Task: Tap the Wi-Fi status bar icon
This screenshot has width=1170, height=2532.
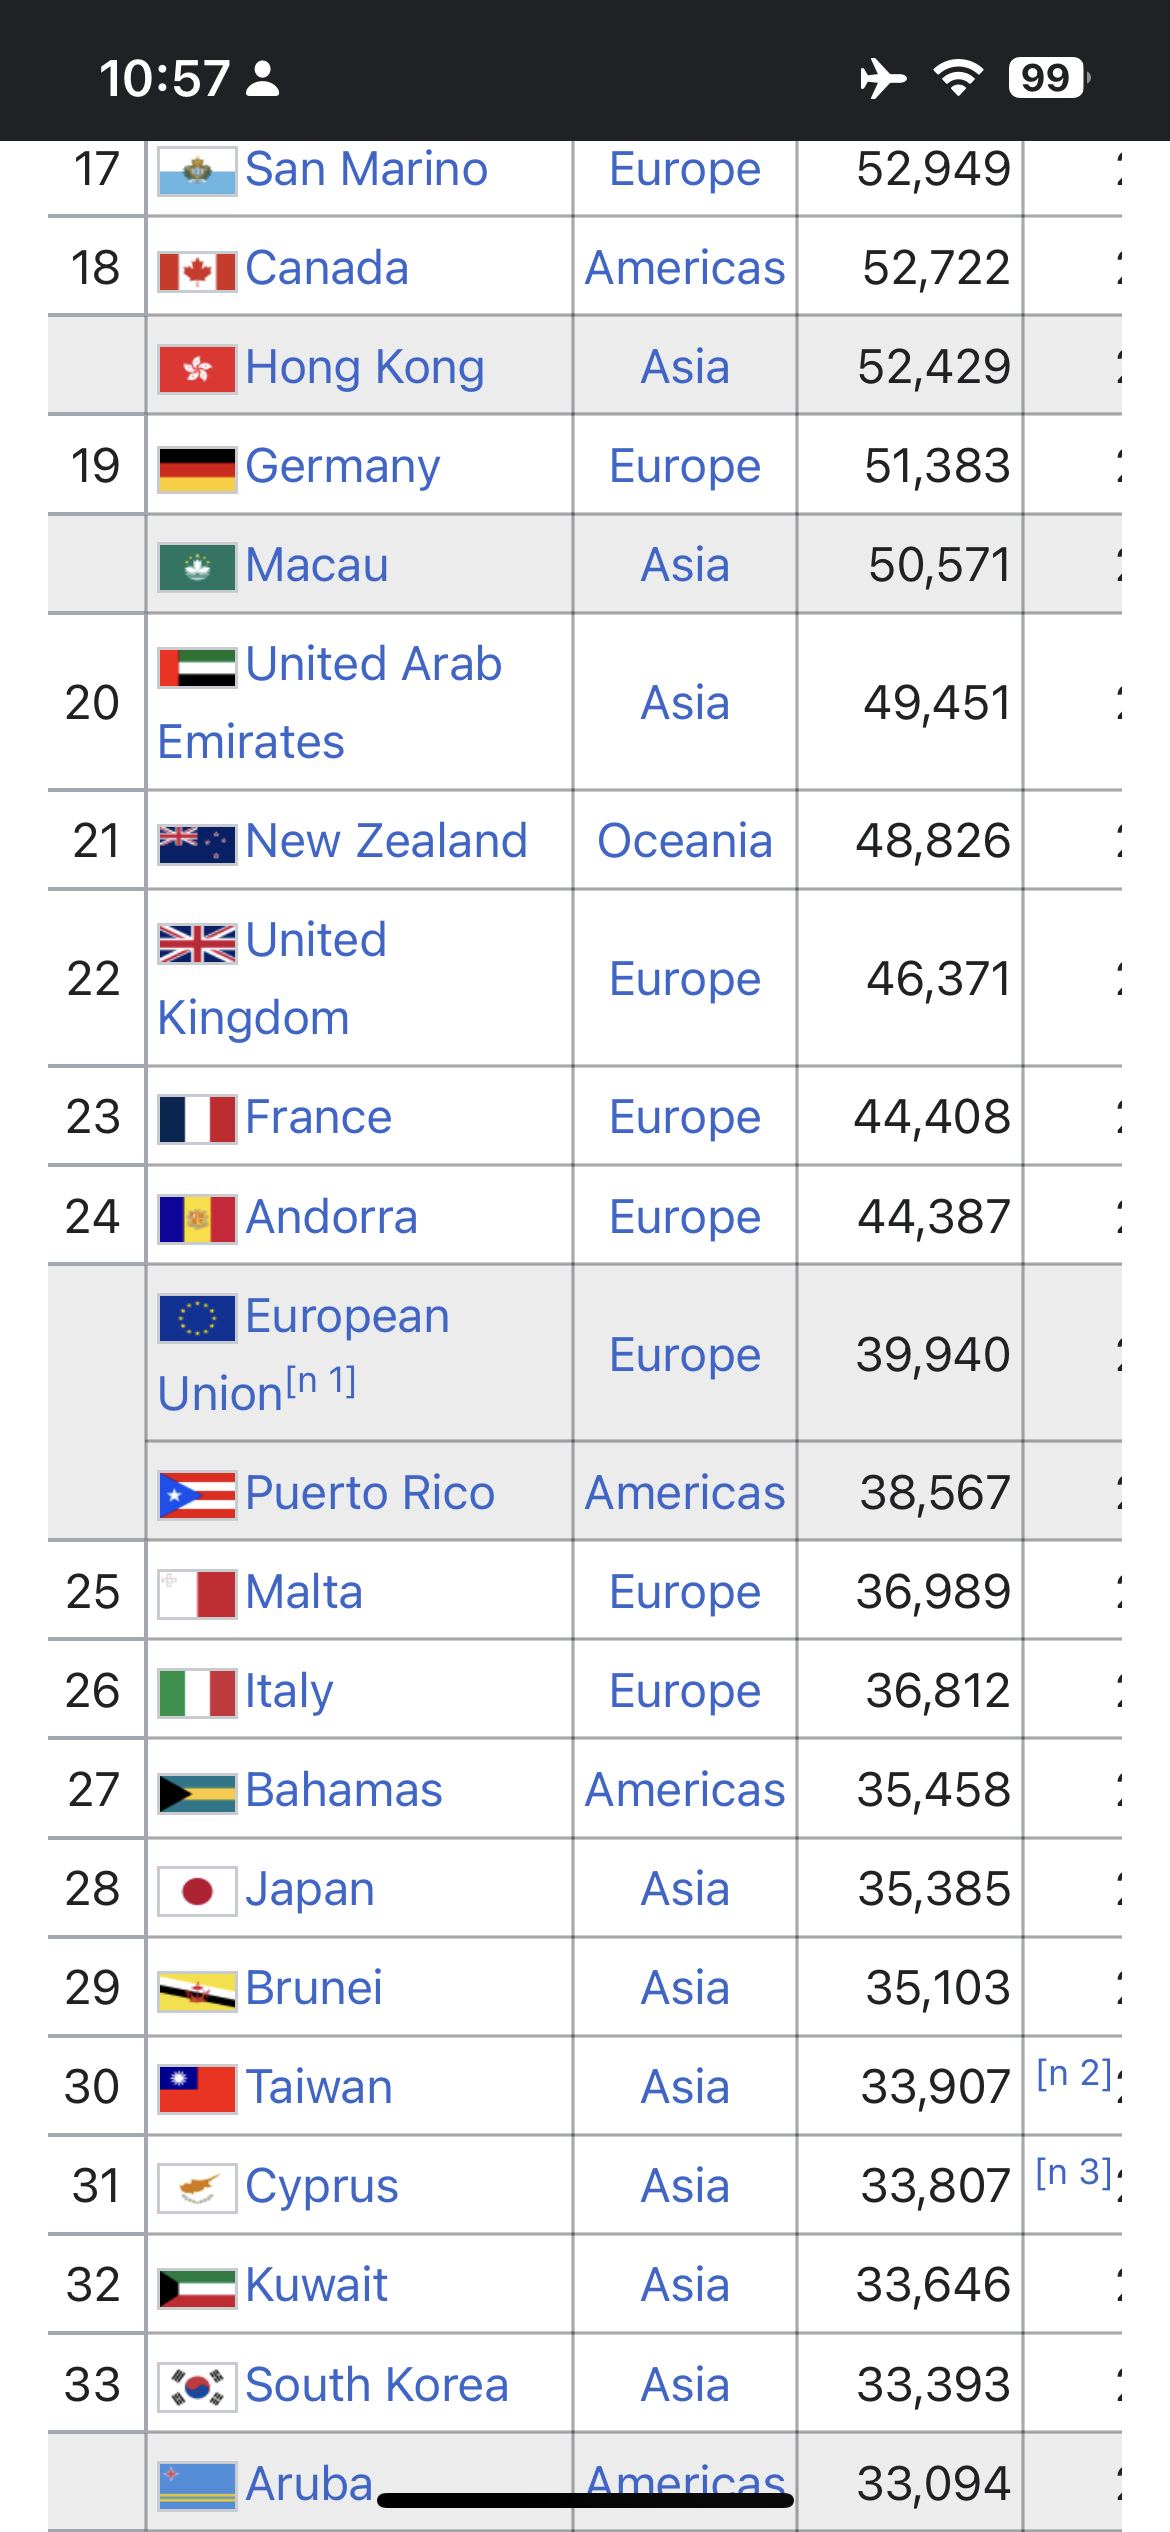Action: pyautogui.click(x=958, y=77)
